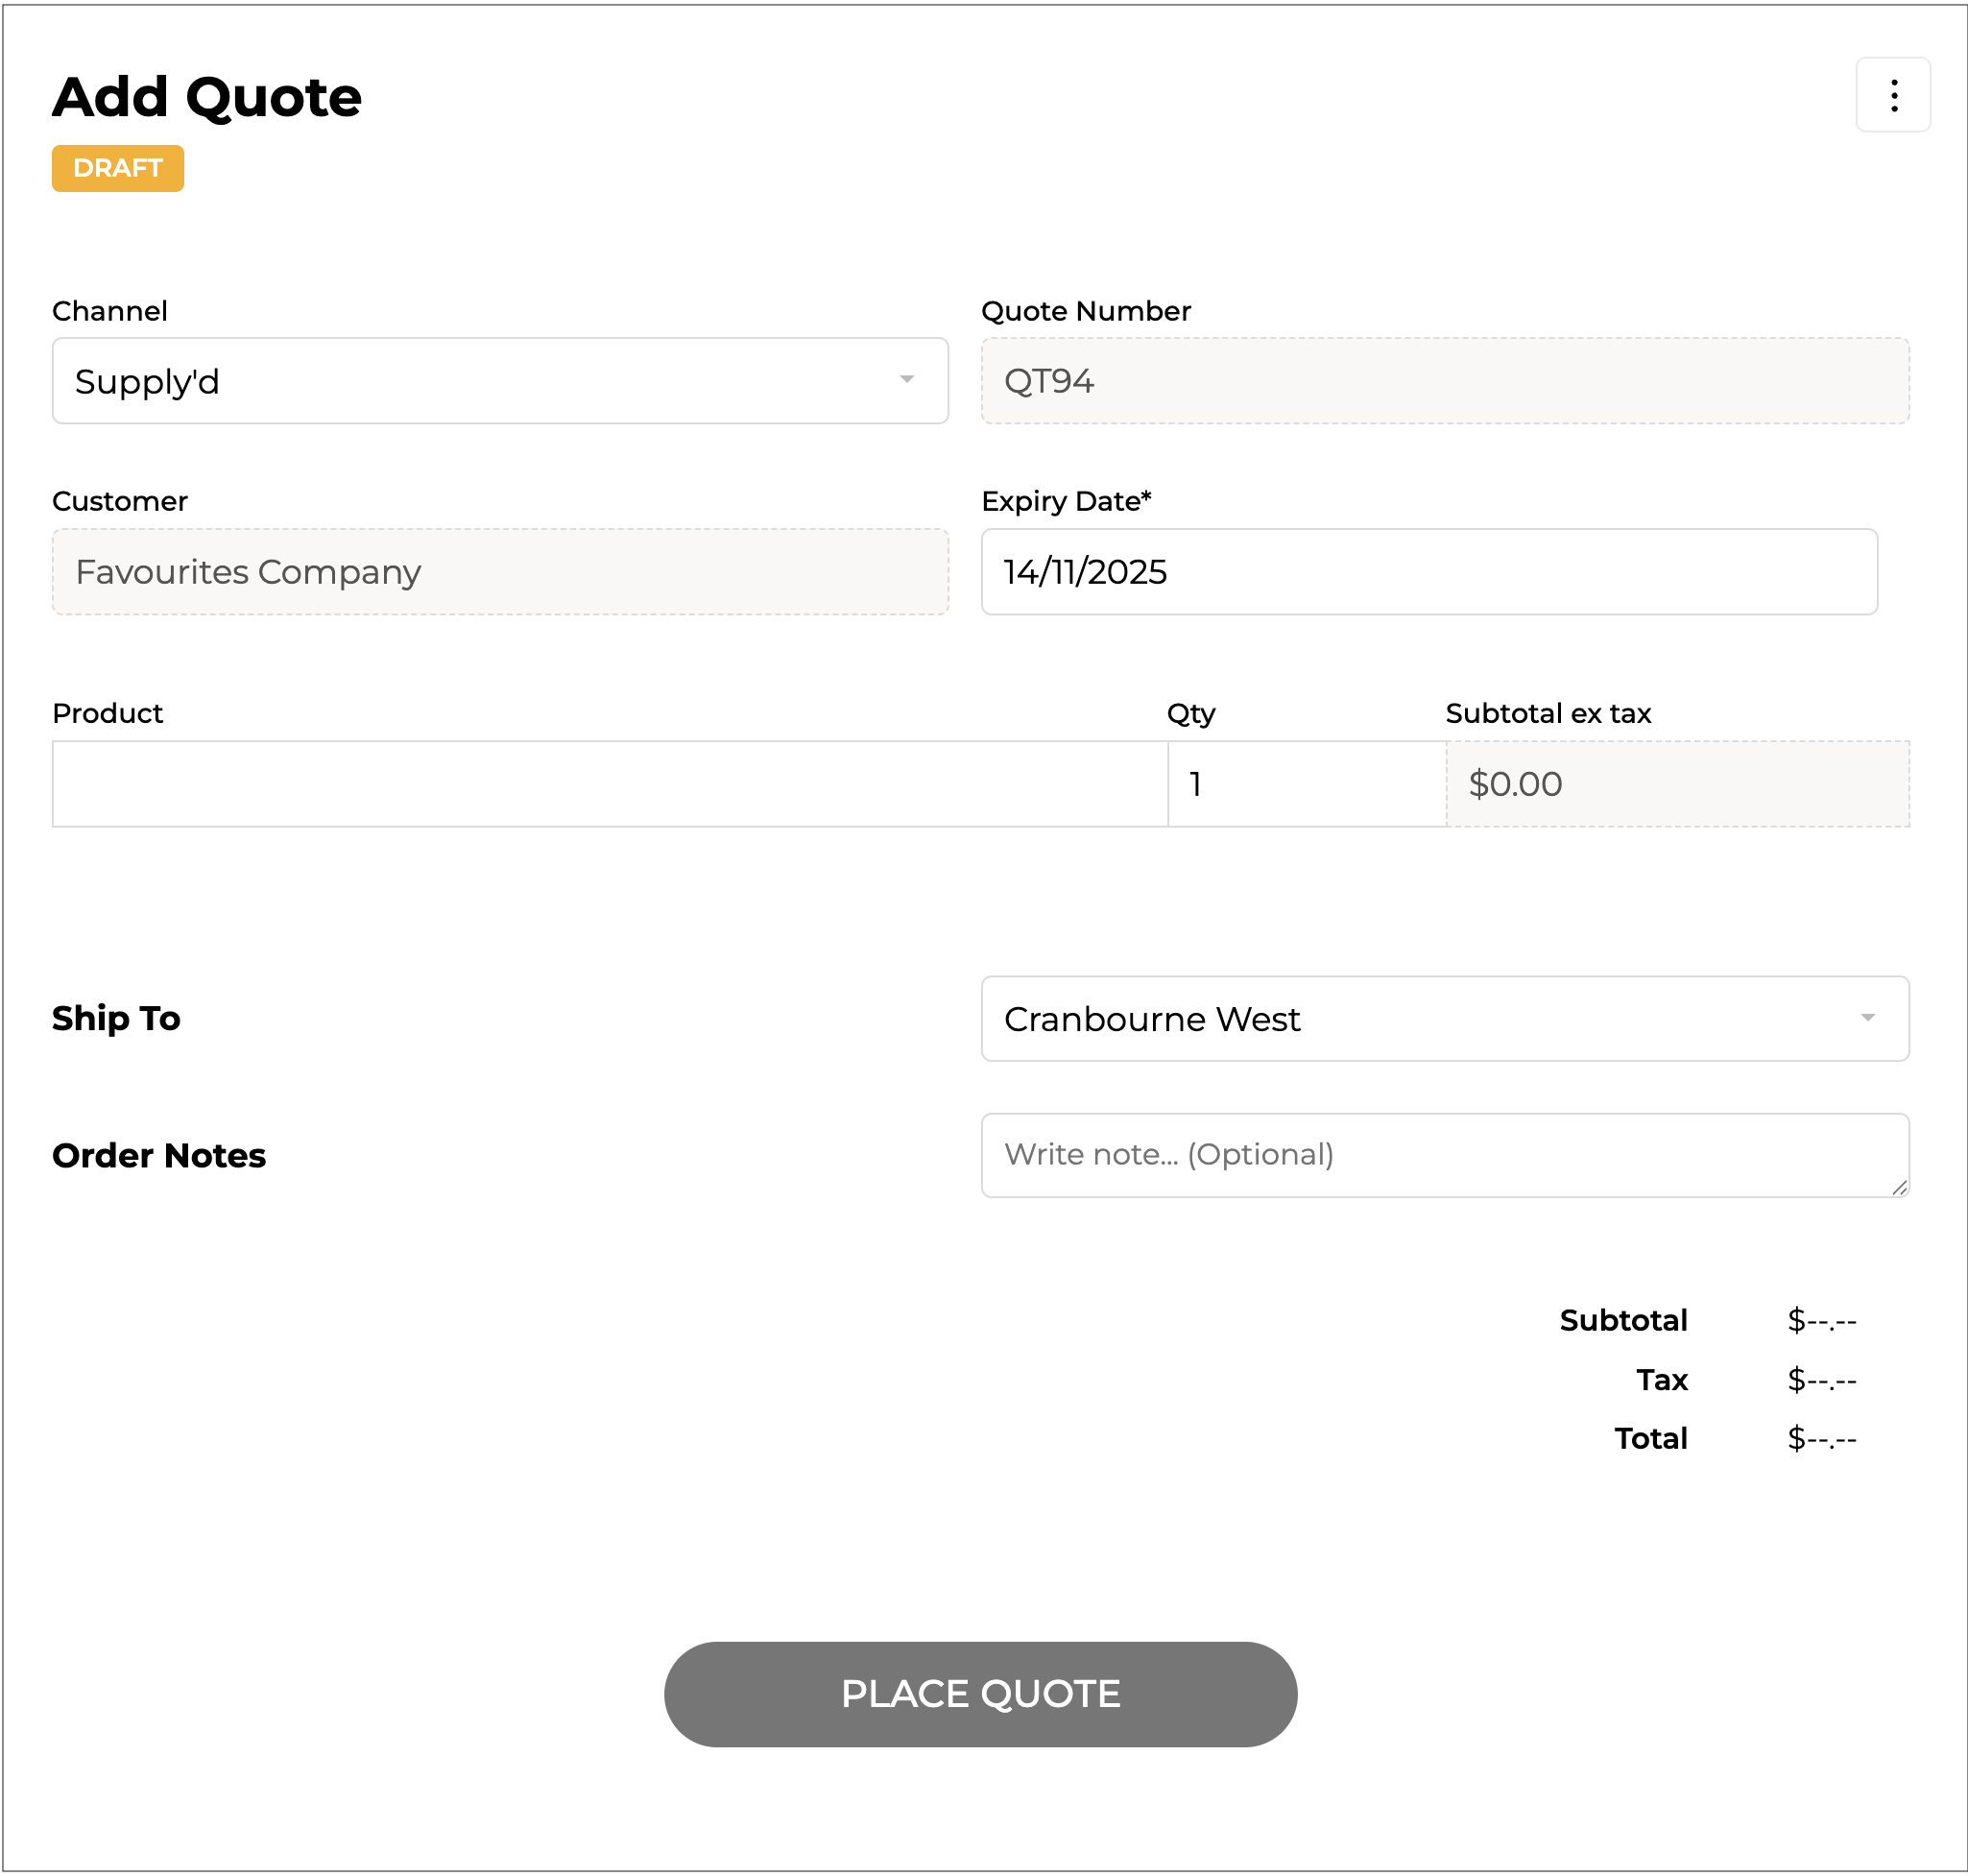Open the three-dot more options menu
This screenshot has height=1876, width=1968.
(x=1892, y=95)
